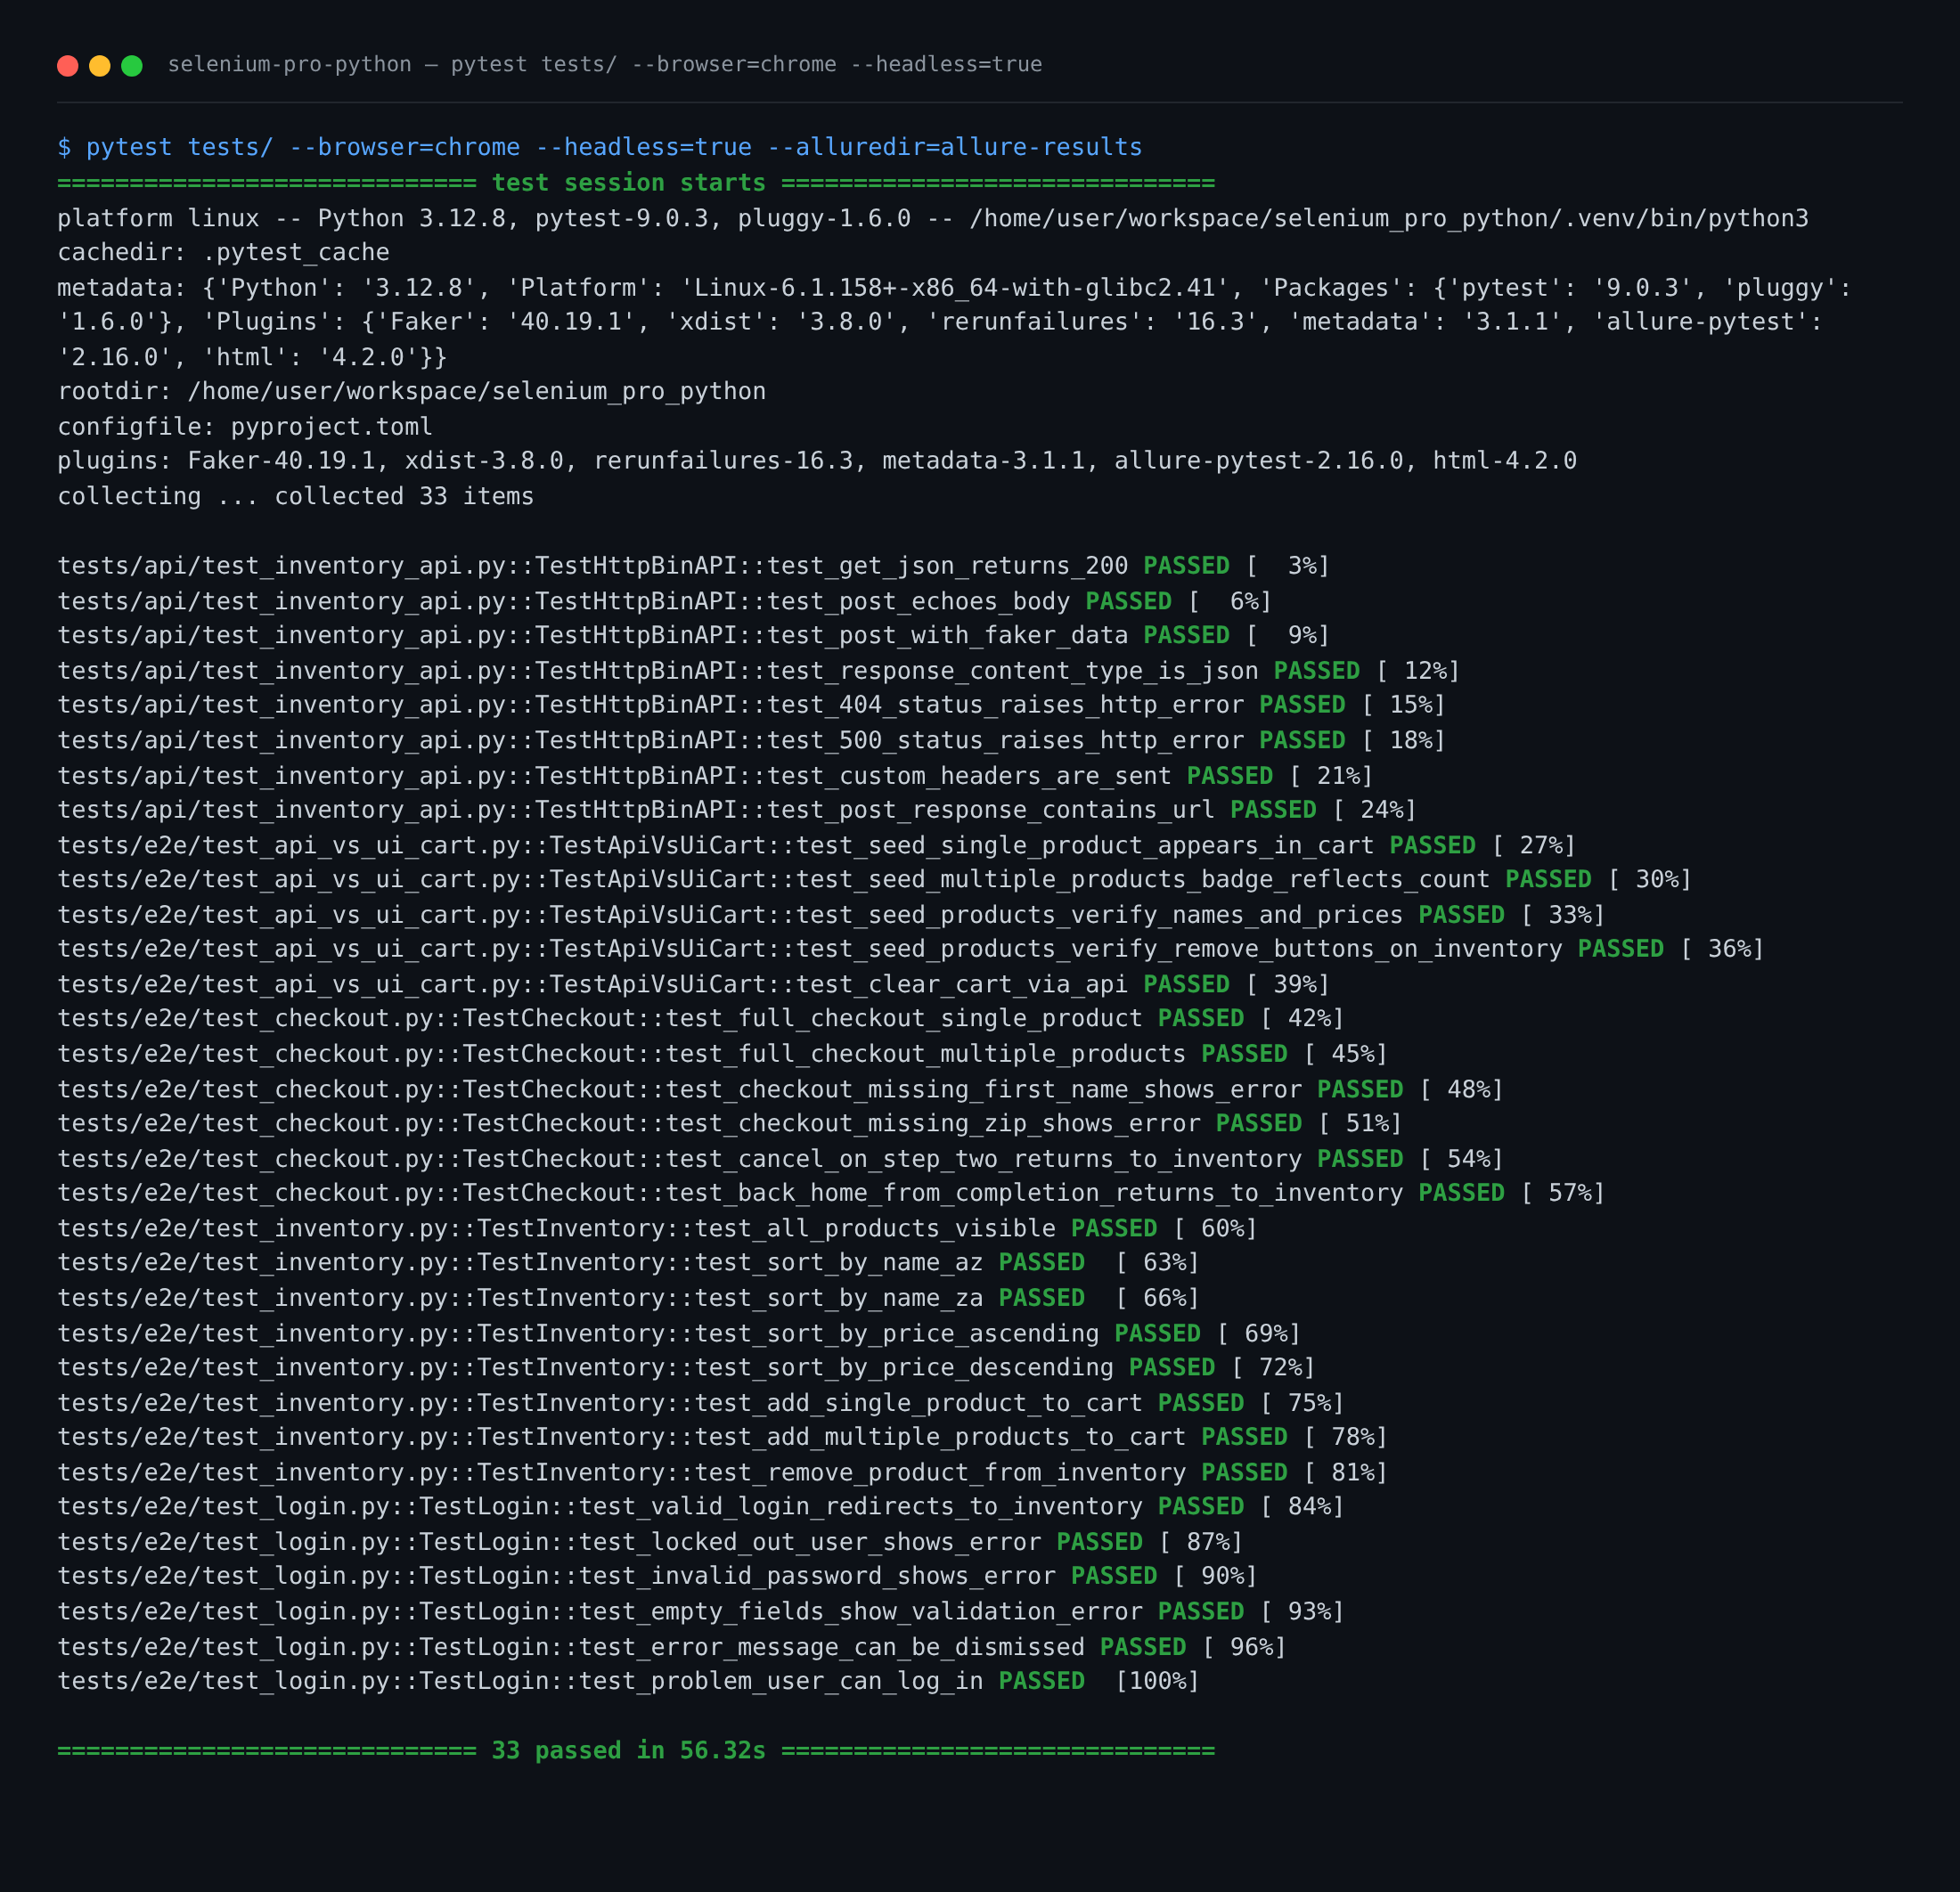
Task: Click the test_sort_by_name_za line
Action: [629, 1298]
